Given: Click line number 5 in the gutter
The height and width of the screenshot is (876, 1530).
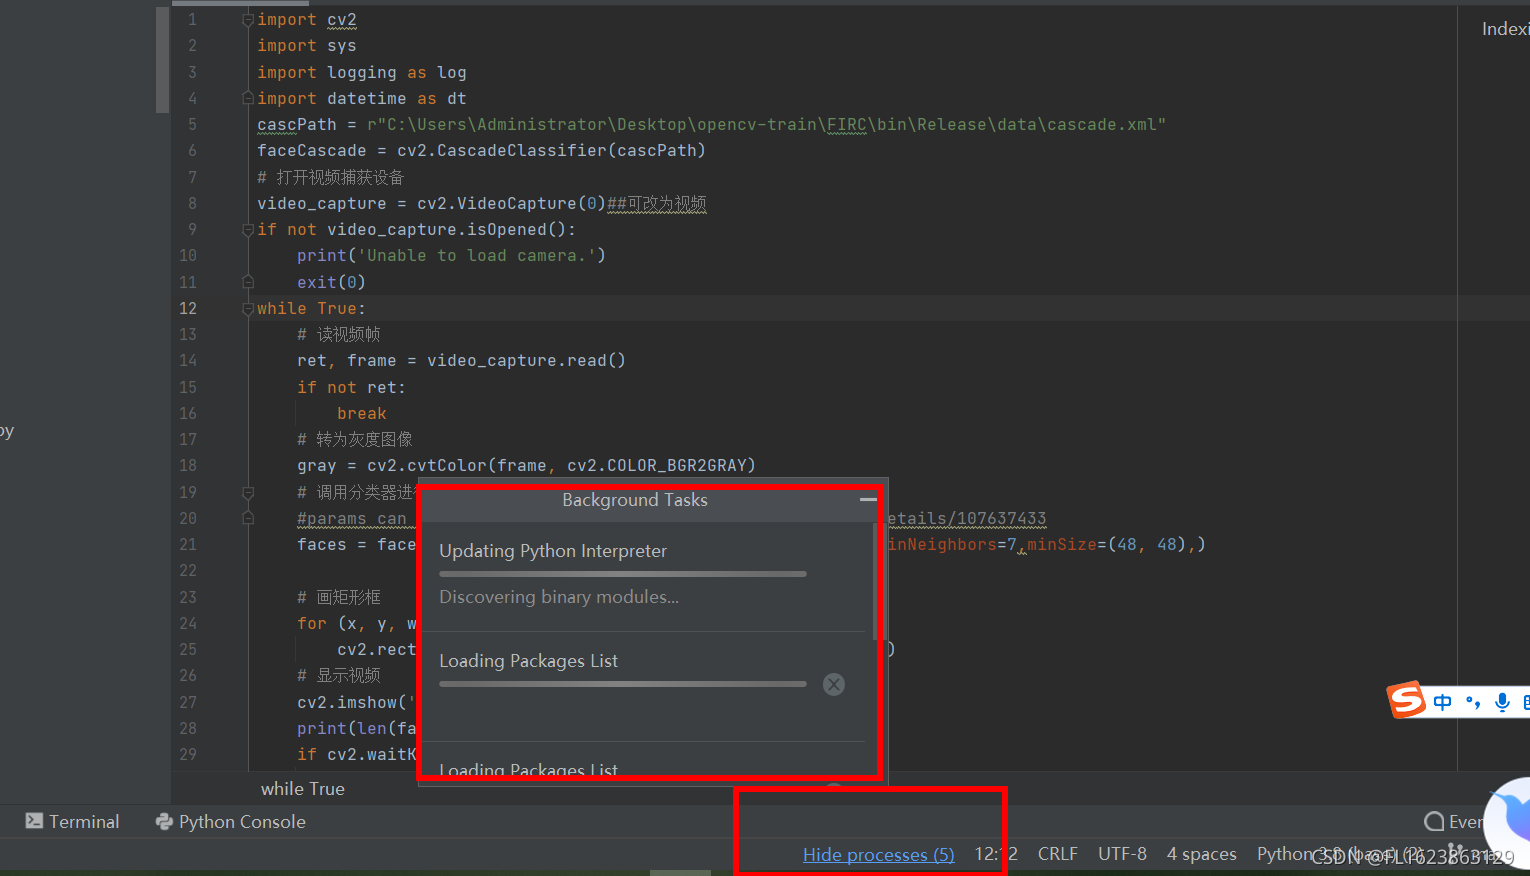Looking at the screenshot, I should 192,124.
